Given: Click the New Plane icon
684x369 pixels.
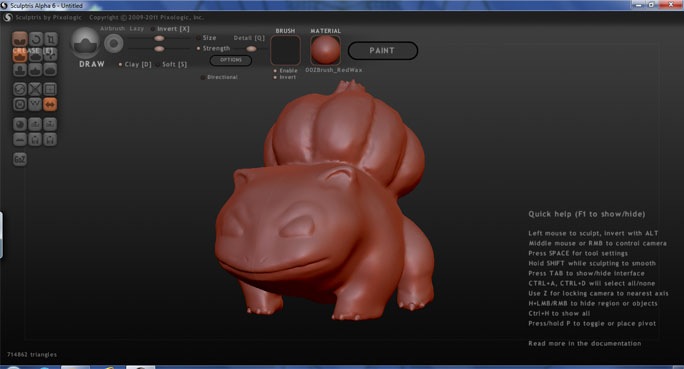Looking at the screenshot, I should tap(20, 140).
